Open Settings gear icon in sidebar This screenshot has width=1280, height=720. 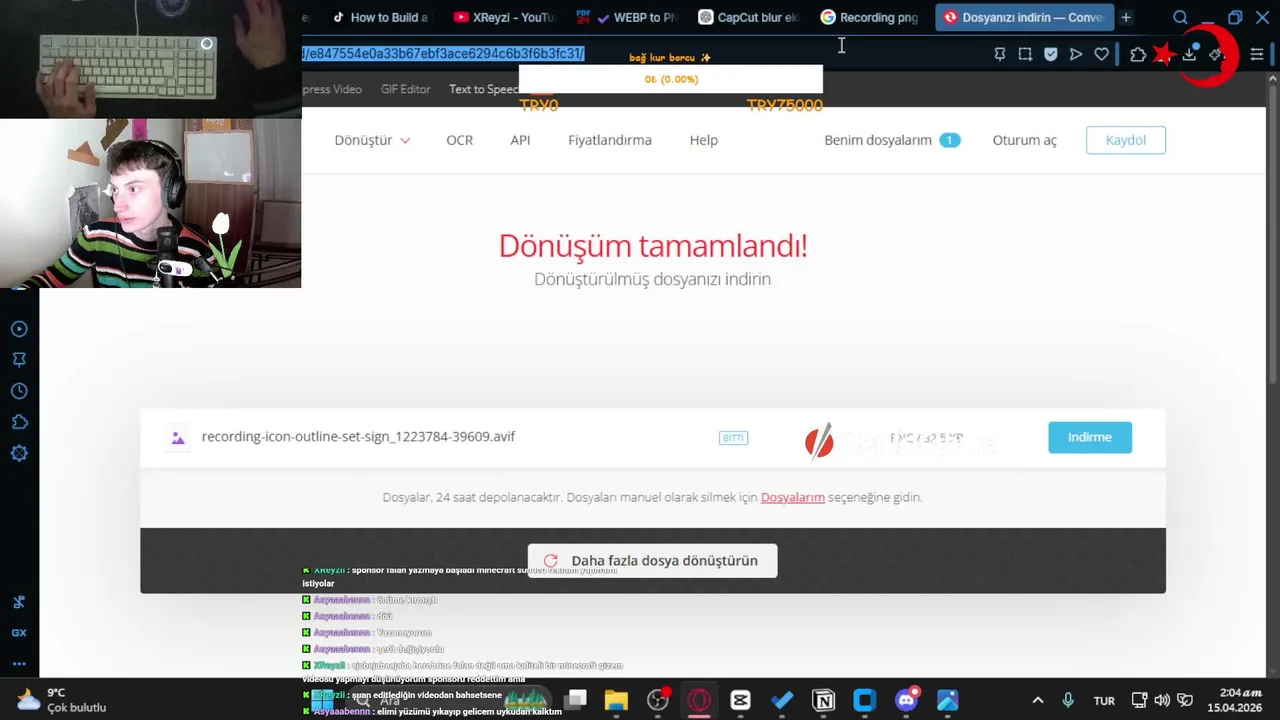(x=19, y=453)
